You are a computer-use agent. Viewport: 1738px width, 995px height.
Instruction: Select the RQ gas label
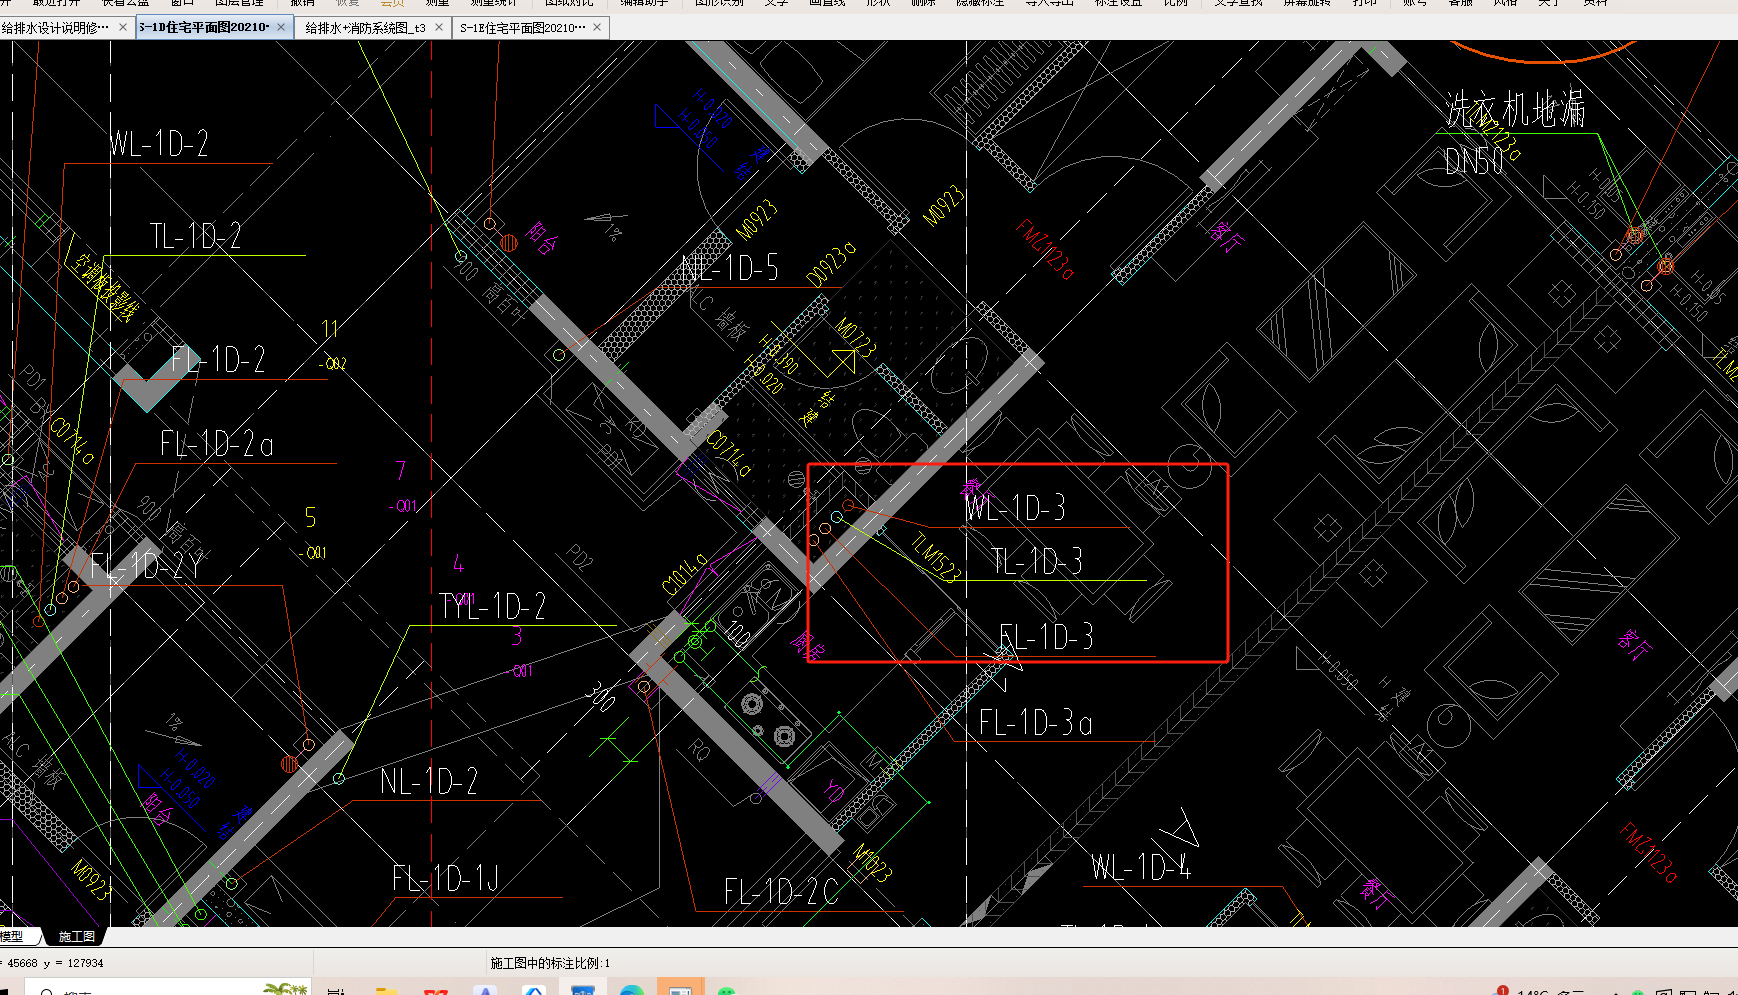699,749
